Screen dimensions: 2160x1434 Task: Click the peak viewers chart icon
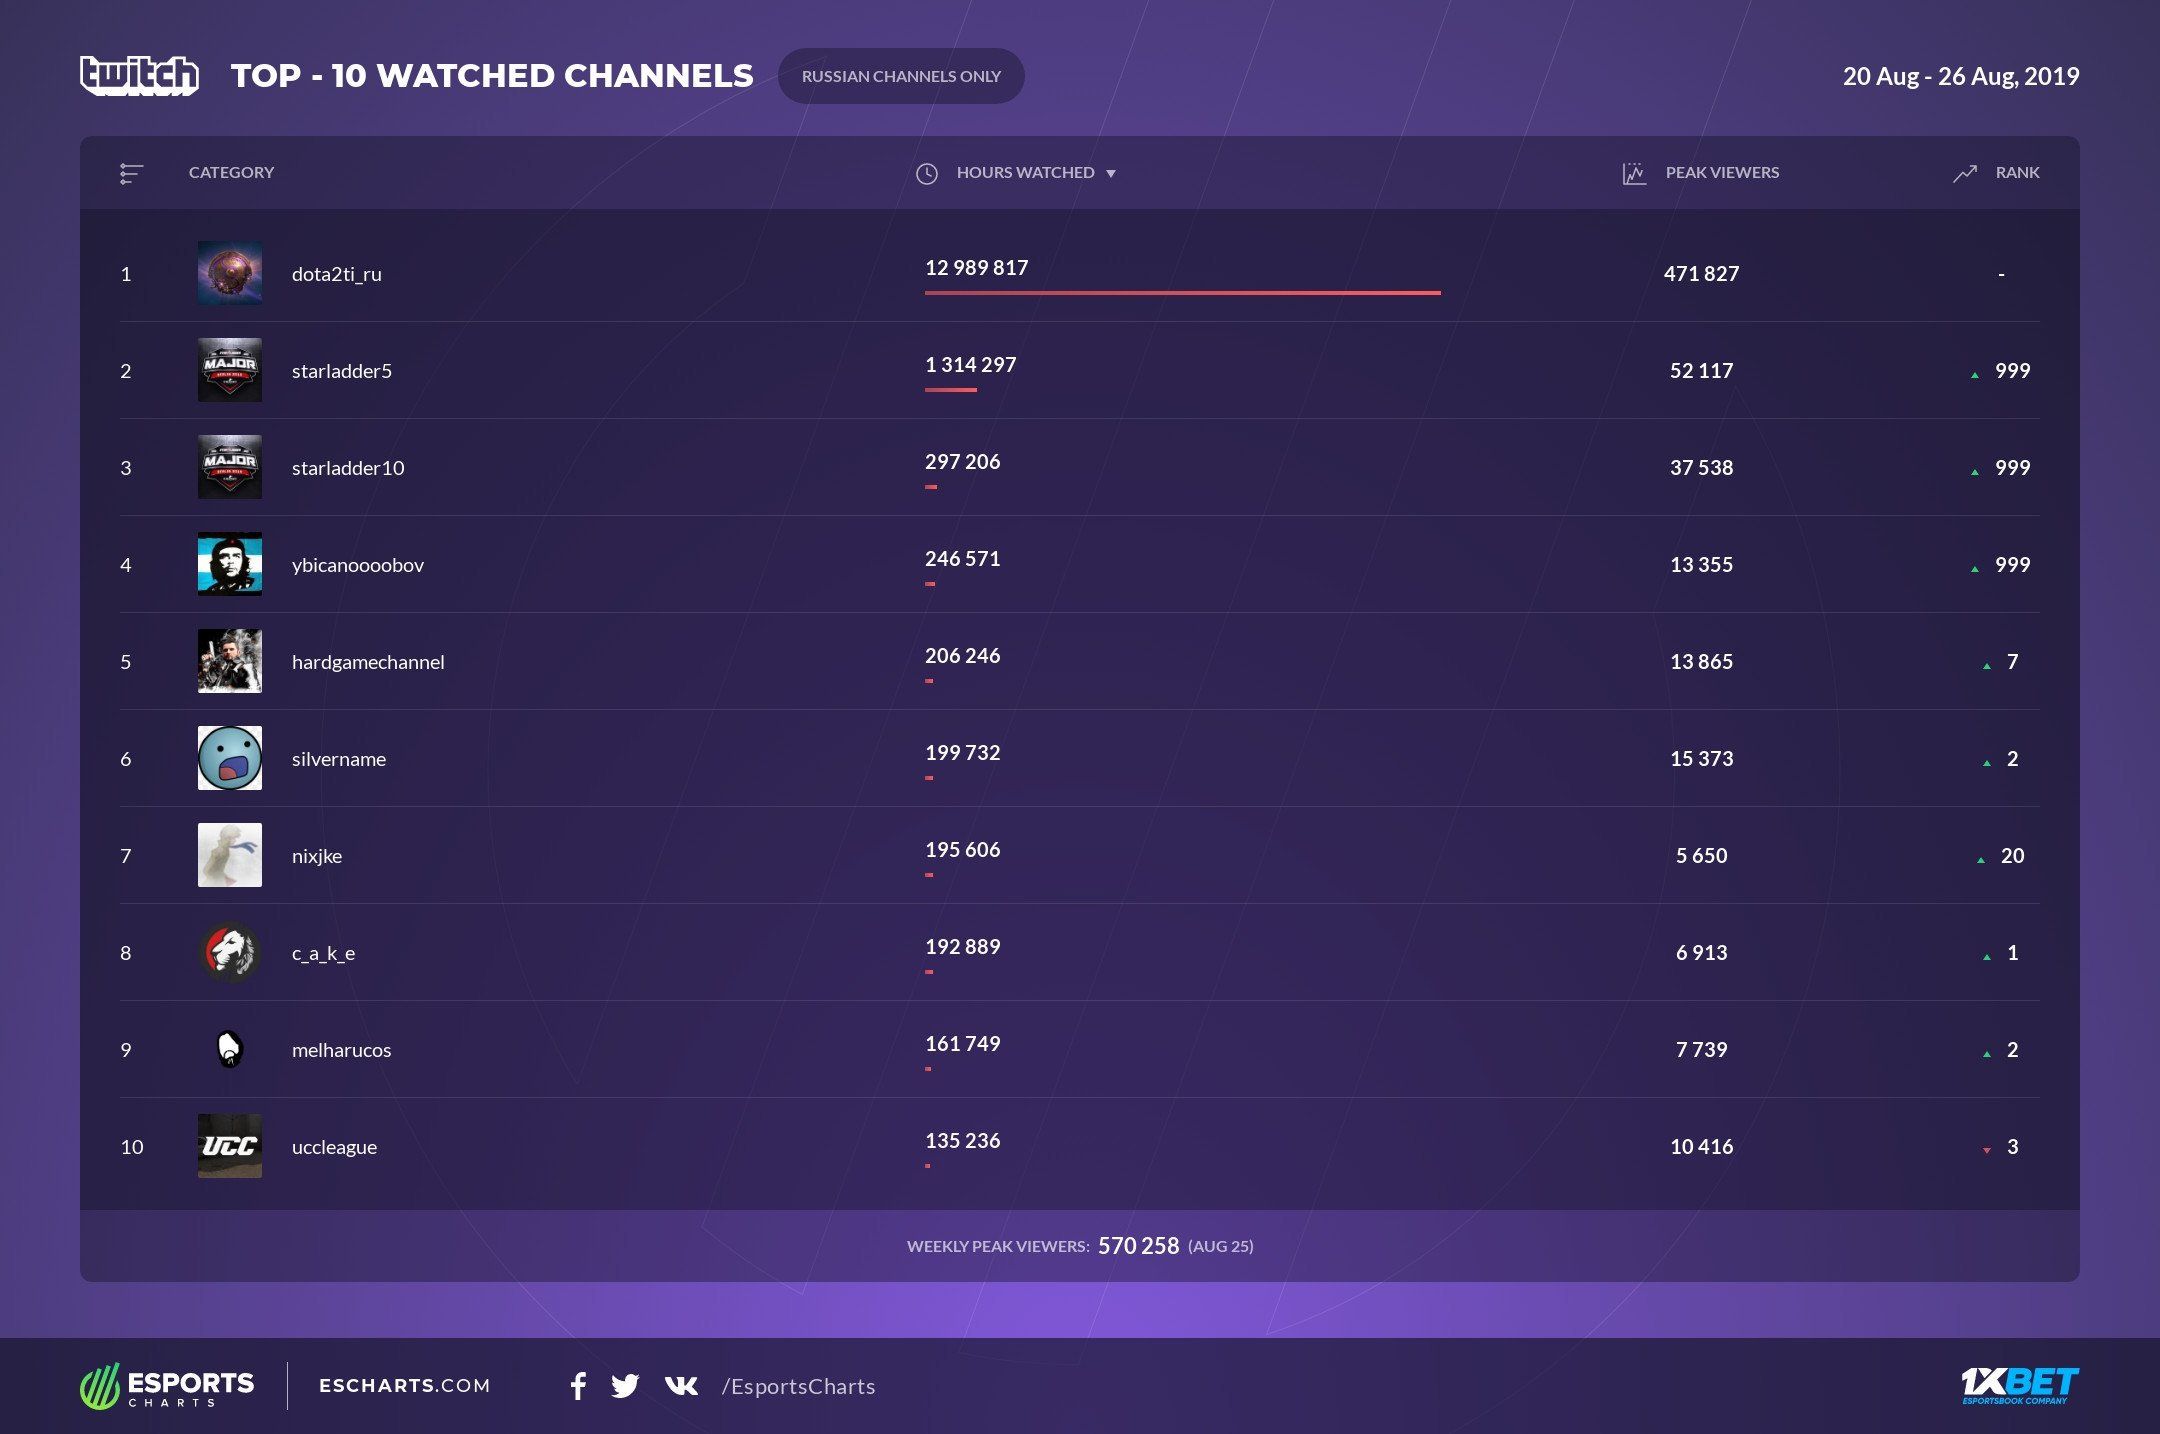(1634, 174)
